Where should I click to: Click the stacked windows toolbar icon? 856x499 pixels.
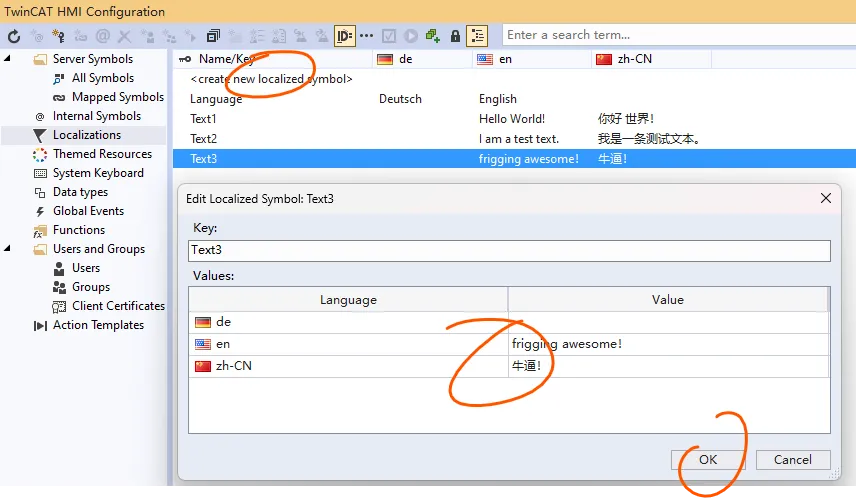pyautogui.click(x=213, y=36)
